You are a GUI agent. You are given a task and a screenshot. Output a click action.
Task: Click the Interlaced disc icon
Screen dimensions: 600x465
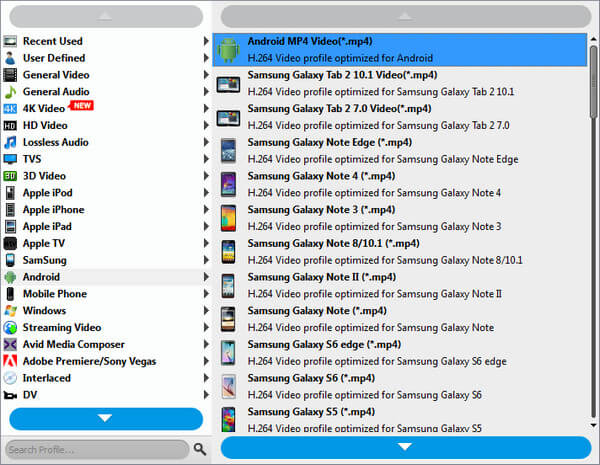[10, 378]
